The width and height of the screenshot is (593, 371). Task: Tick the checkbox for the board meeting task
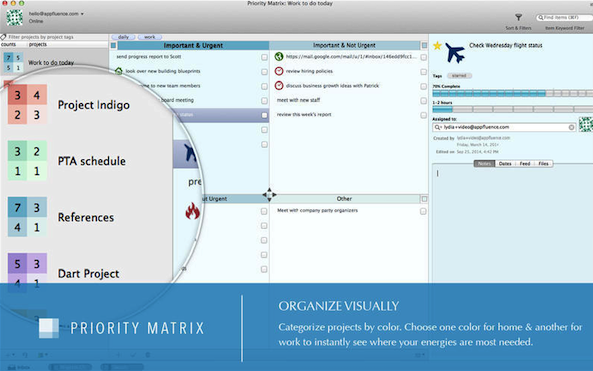[x=264, y=101]
